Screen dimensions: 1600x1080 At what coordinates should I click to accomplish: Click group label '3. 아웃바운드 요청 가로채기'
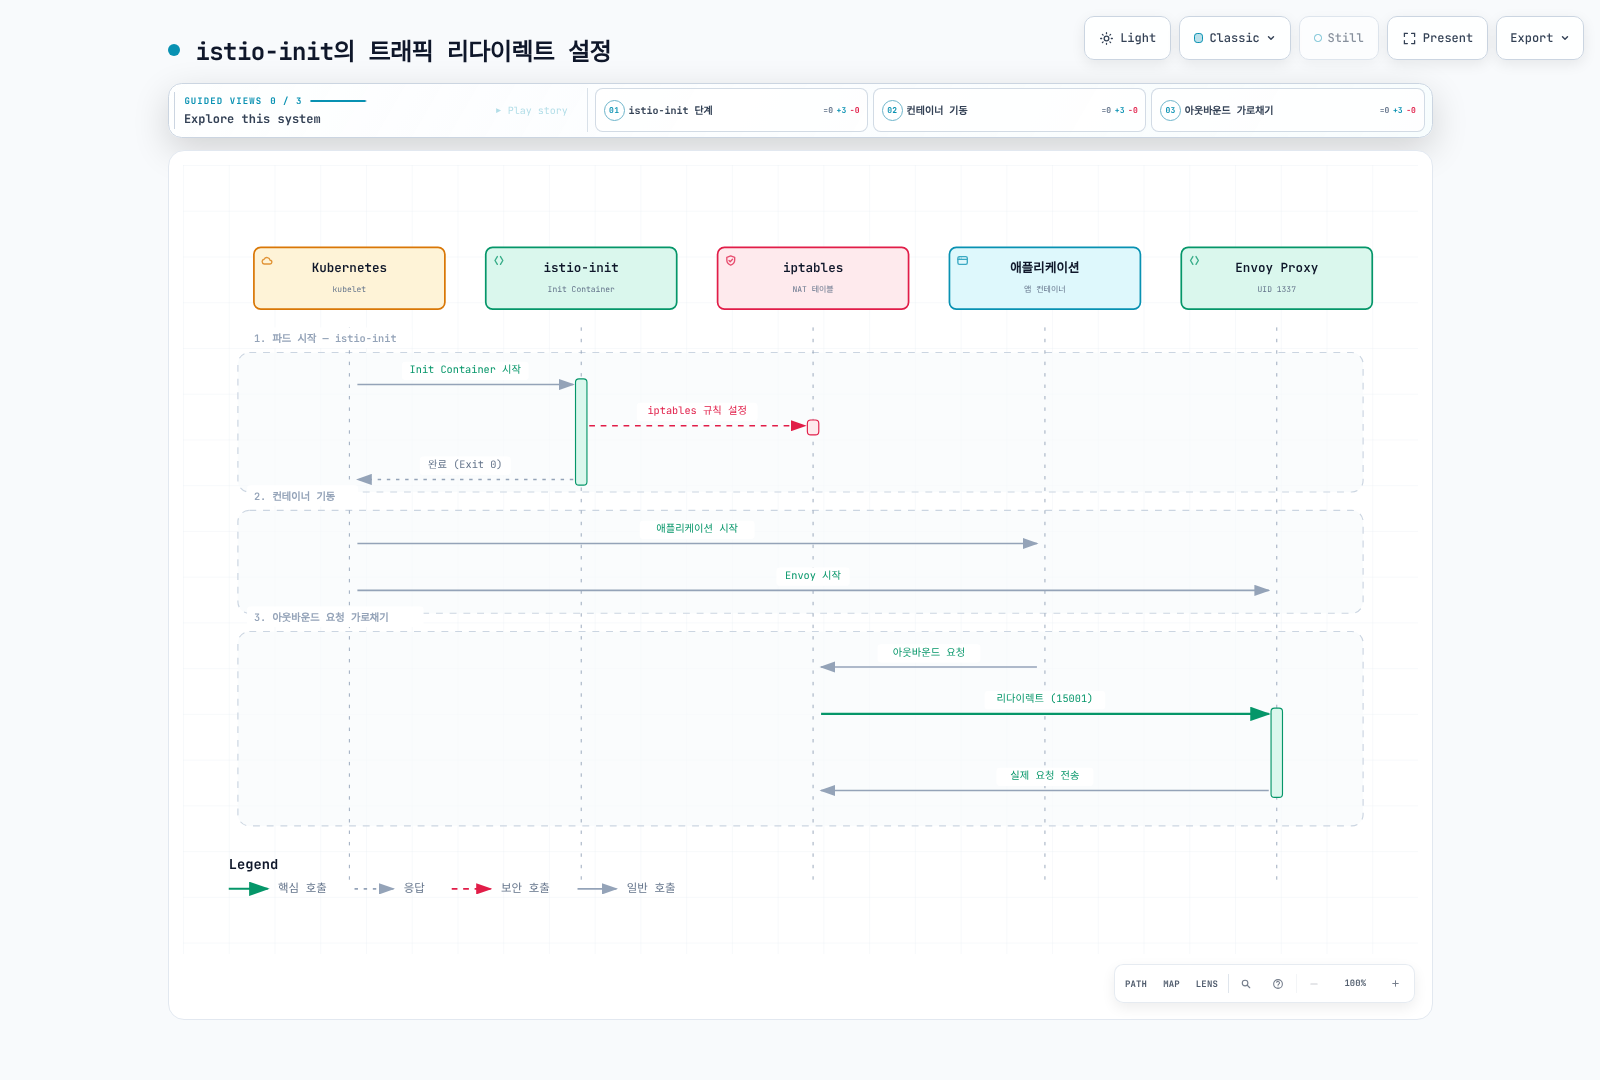[x=321, y=618]
